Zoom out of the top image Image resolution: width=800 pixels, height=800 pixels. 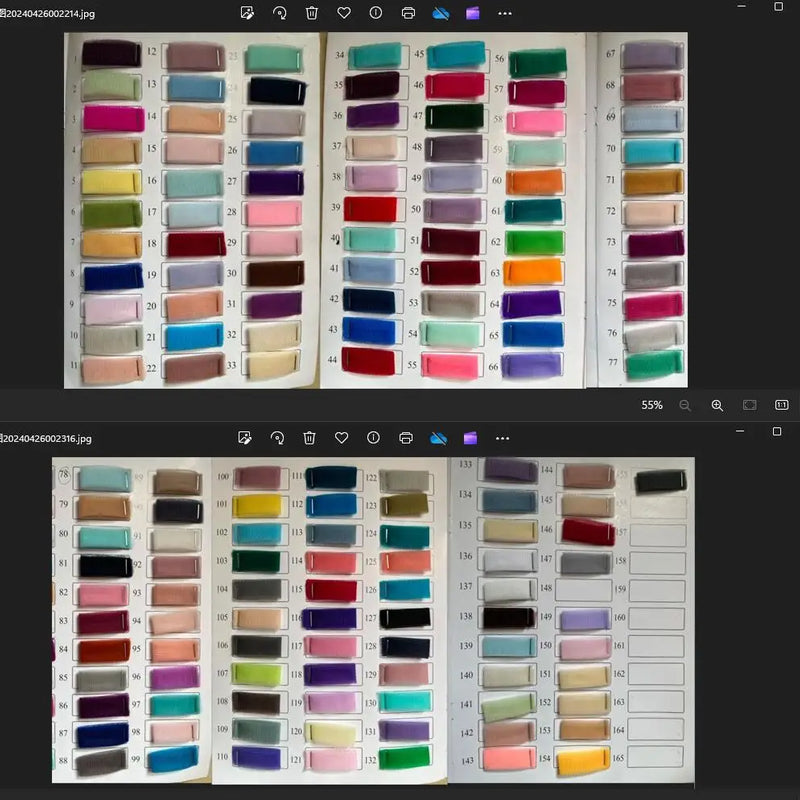coord(685,405)
